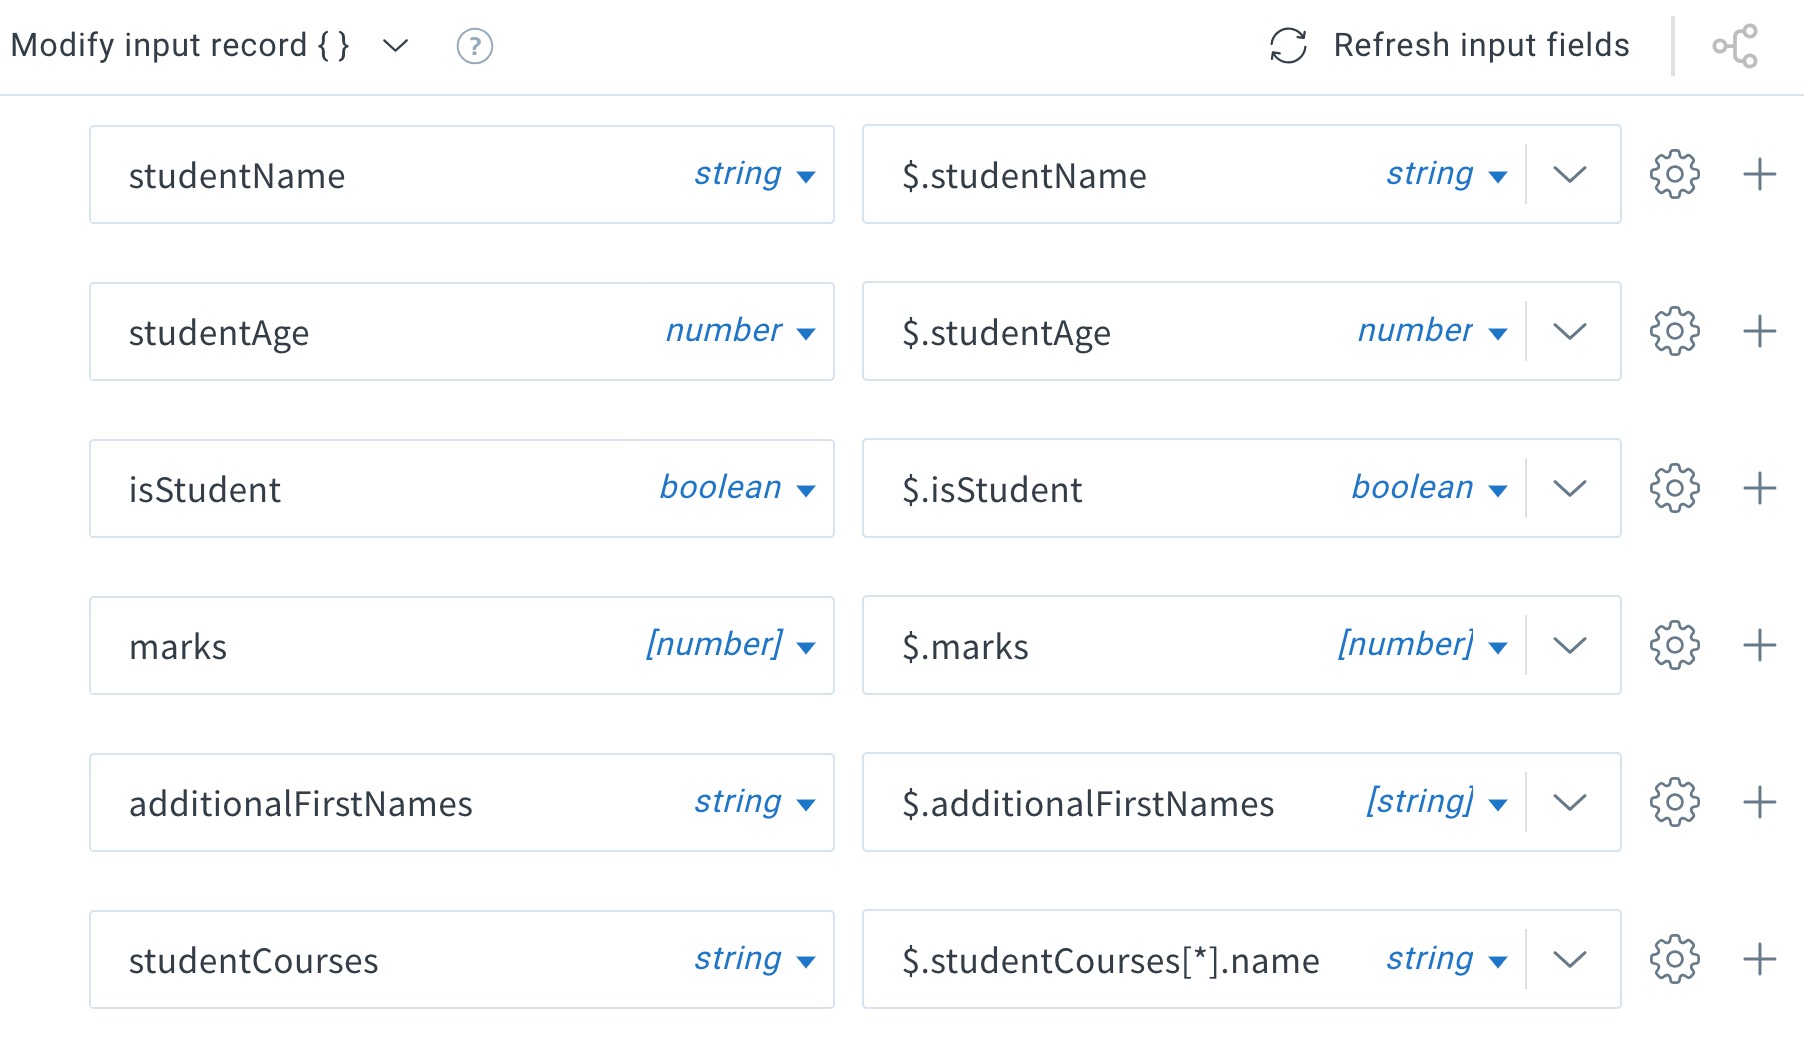This screenshot has width=1804, height=1060.
Task: Open settings gear for studentName row
Action: 1674,175
